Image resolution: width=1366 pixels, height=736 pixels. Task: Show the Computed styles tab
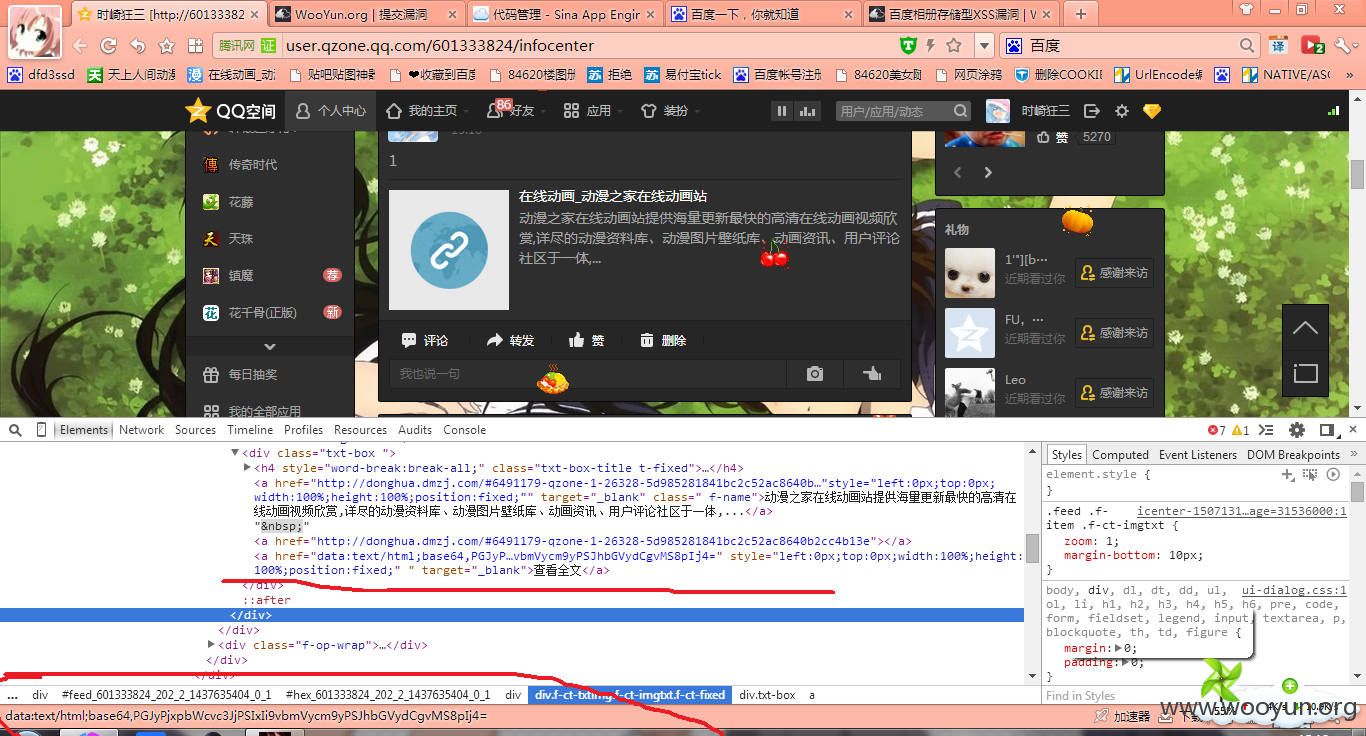[x=1120, y=455]
